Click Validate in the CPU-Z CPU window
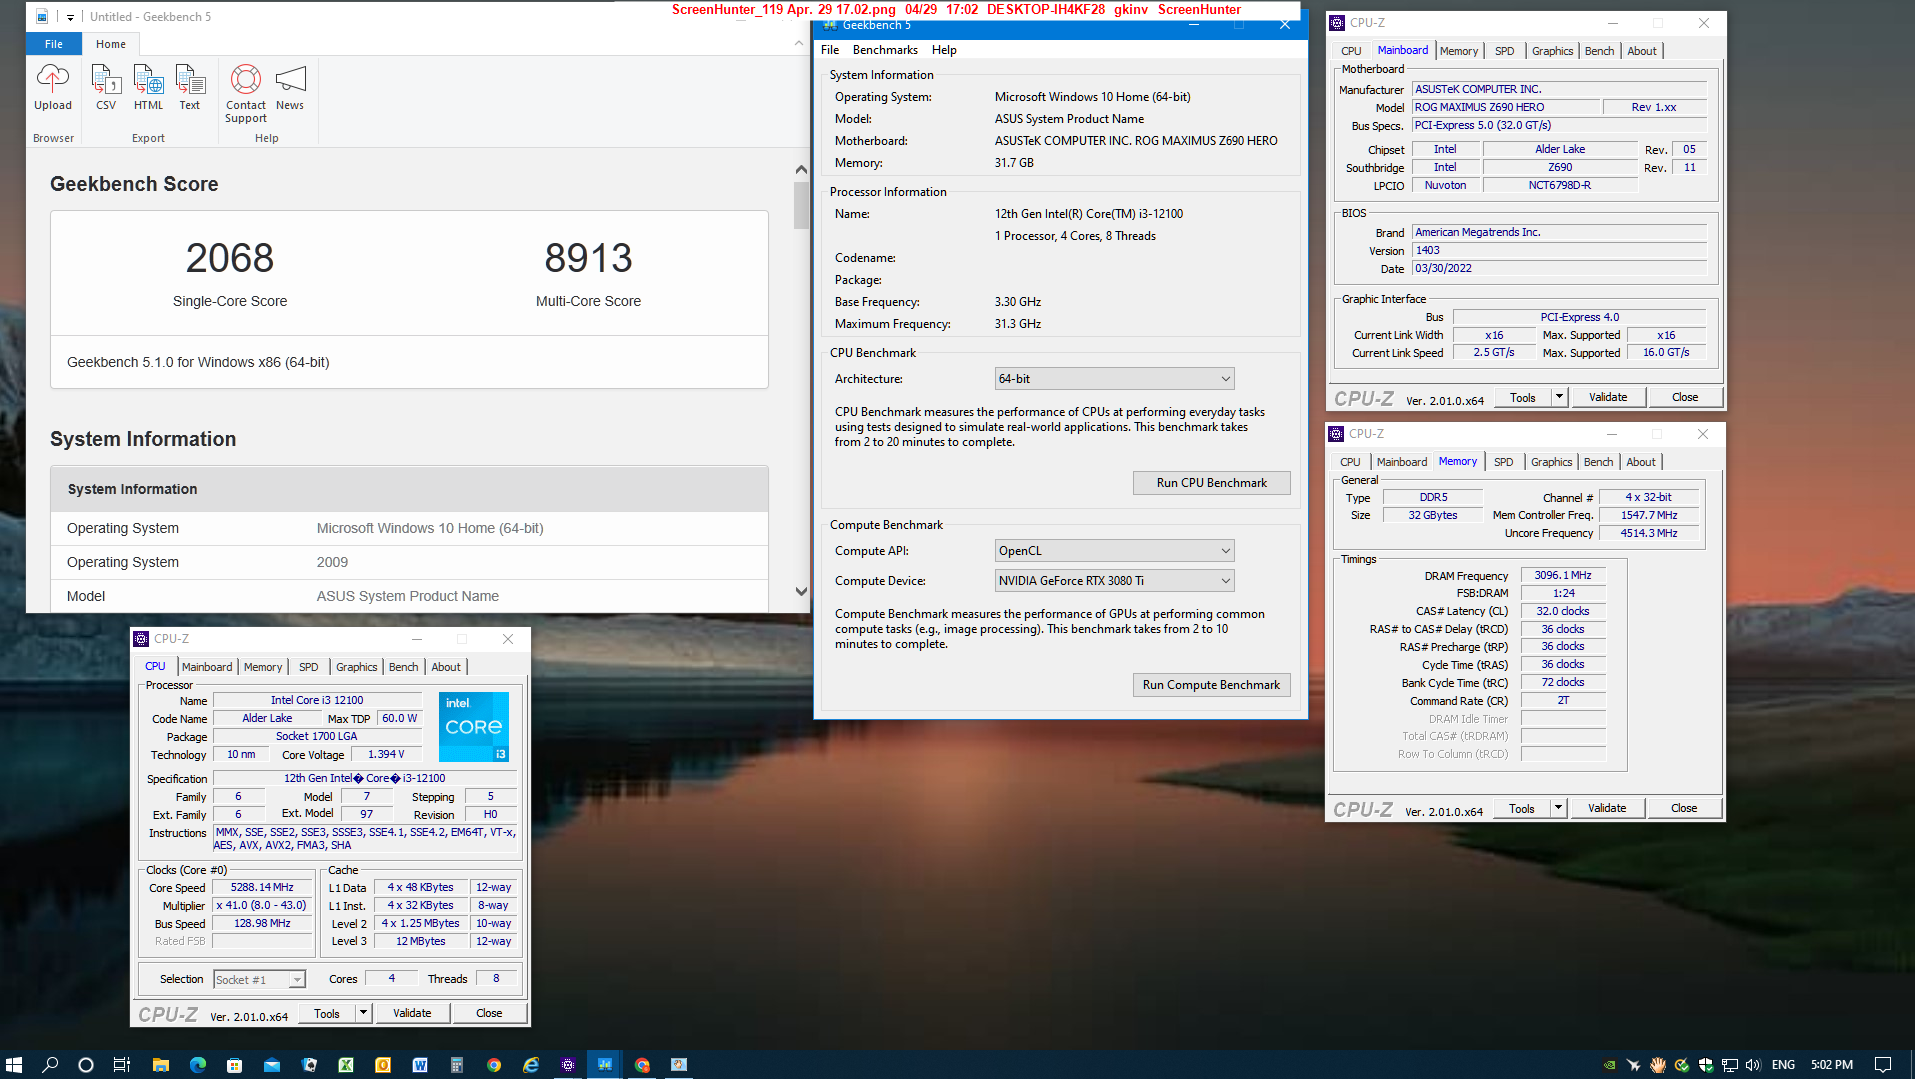This screenshot has height=1079, width=1915. click(412, 1013)
